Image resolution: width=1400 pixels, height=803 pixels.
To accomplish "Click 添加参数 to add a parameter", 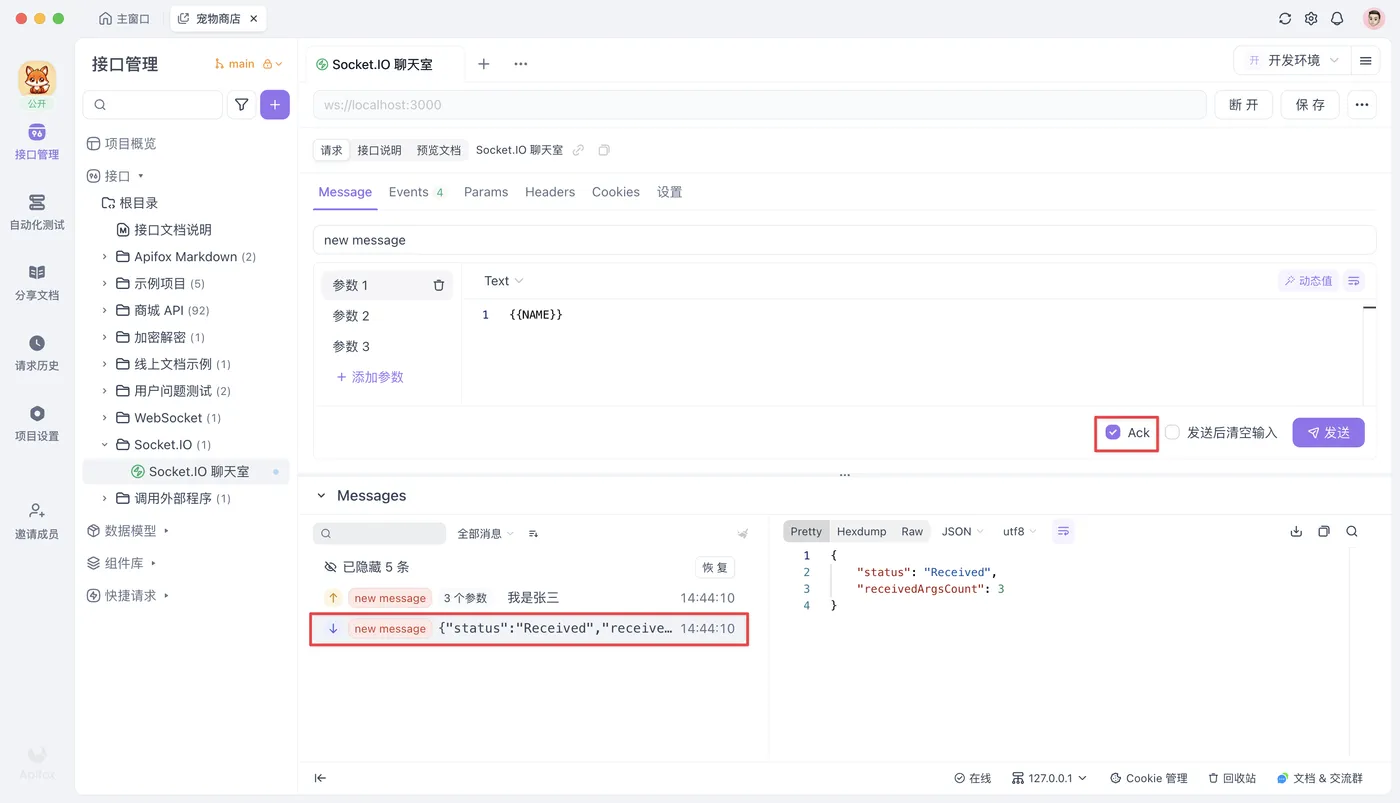I will tap(370, 377).
